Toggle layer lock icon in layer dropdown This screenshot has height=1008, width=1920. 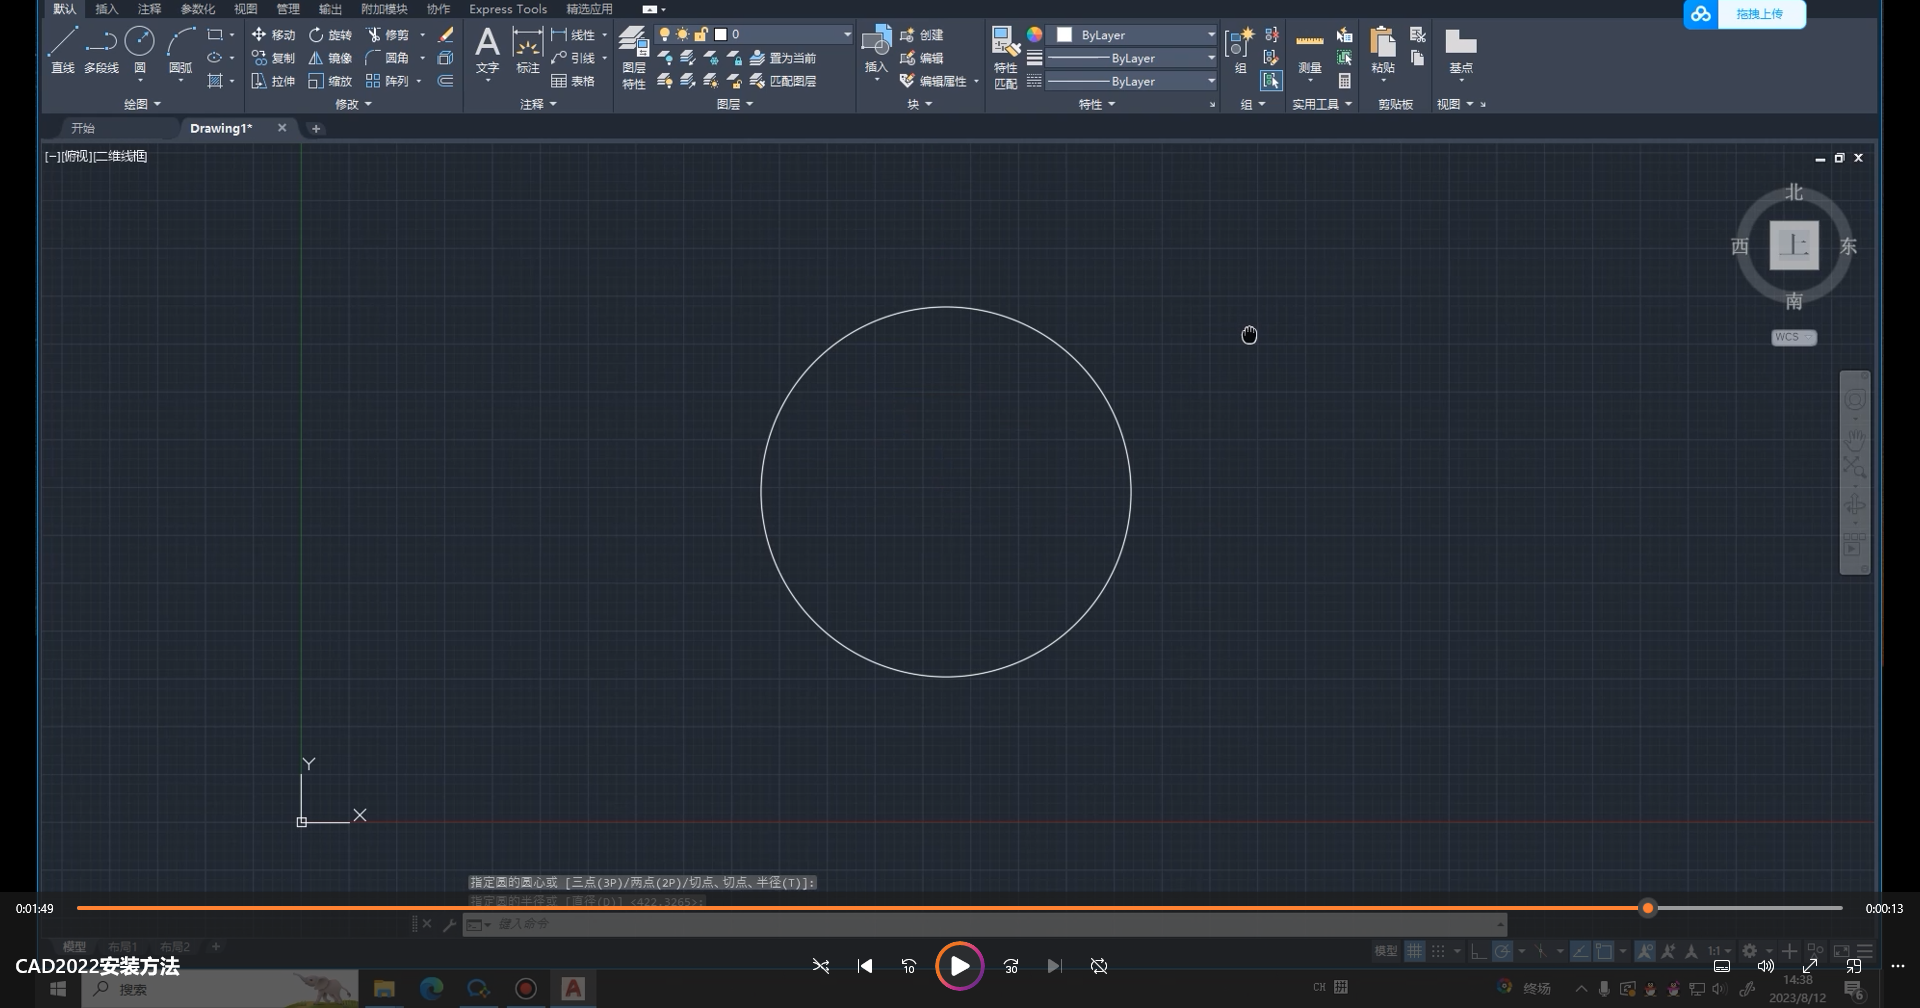coord(701,35)
